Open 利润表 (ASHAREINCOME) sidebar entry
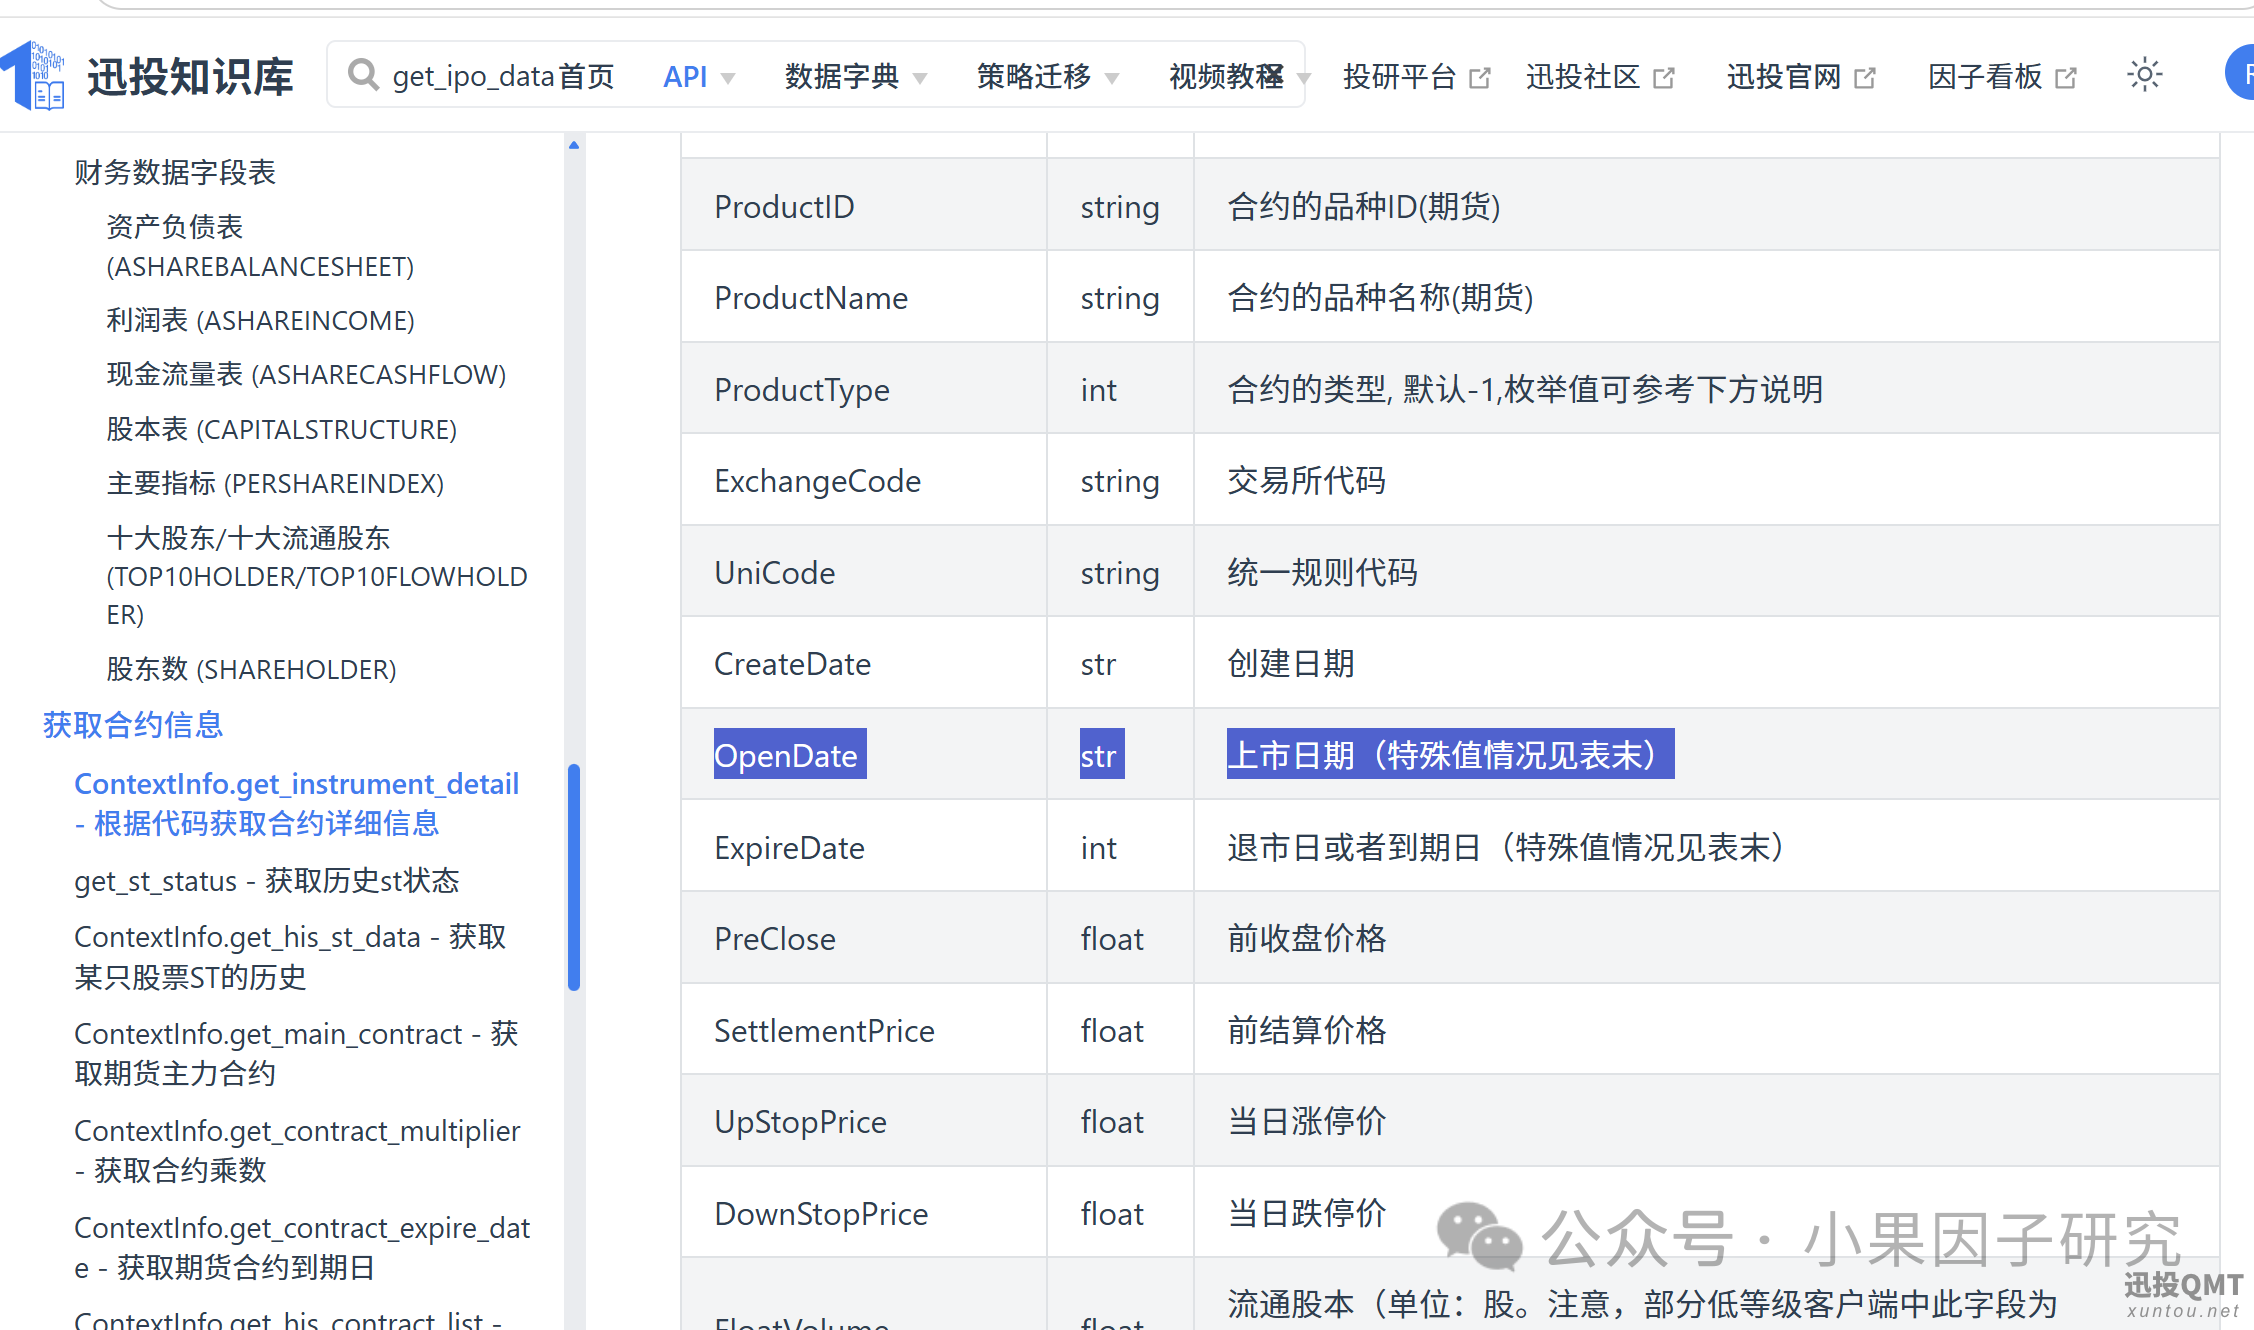This screenshot has width=2254, height=1330. (x=260, y=320)
